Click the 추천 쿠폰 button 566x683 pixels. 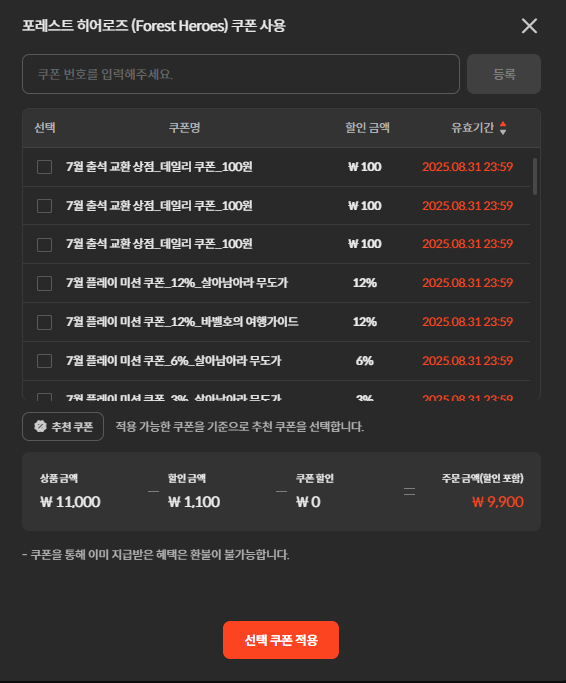[63, 426]
